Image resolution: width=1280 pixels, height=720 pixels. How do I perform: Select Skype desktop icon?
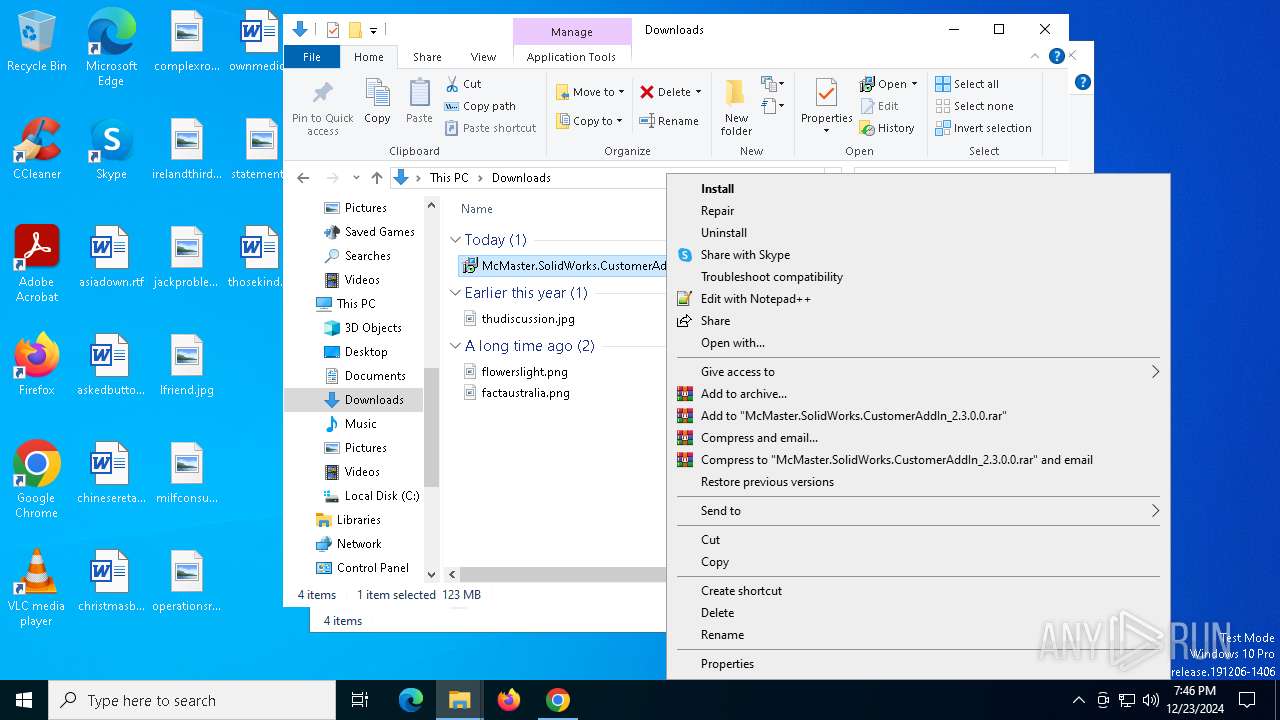[111, 150]
